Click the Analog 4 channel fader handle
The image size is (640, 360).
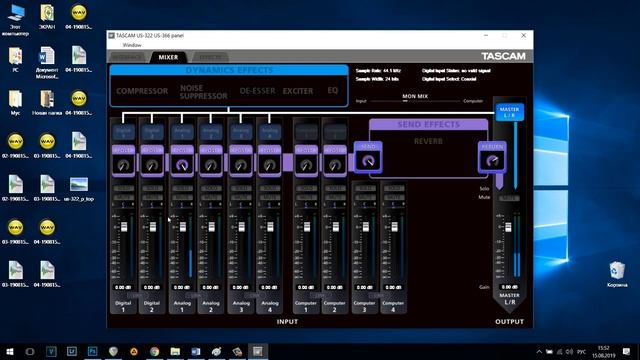click(270, 227)
